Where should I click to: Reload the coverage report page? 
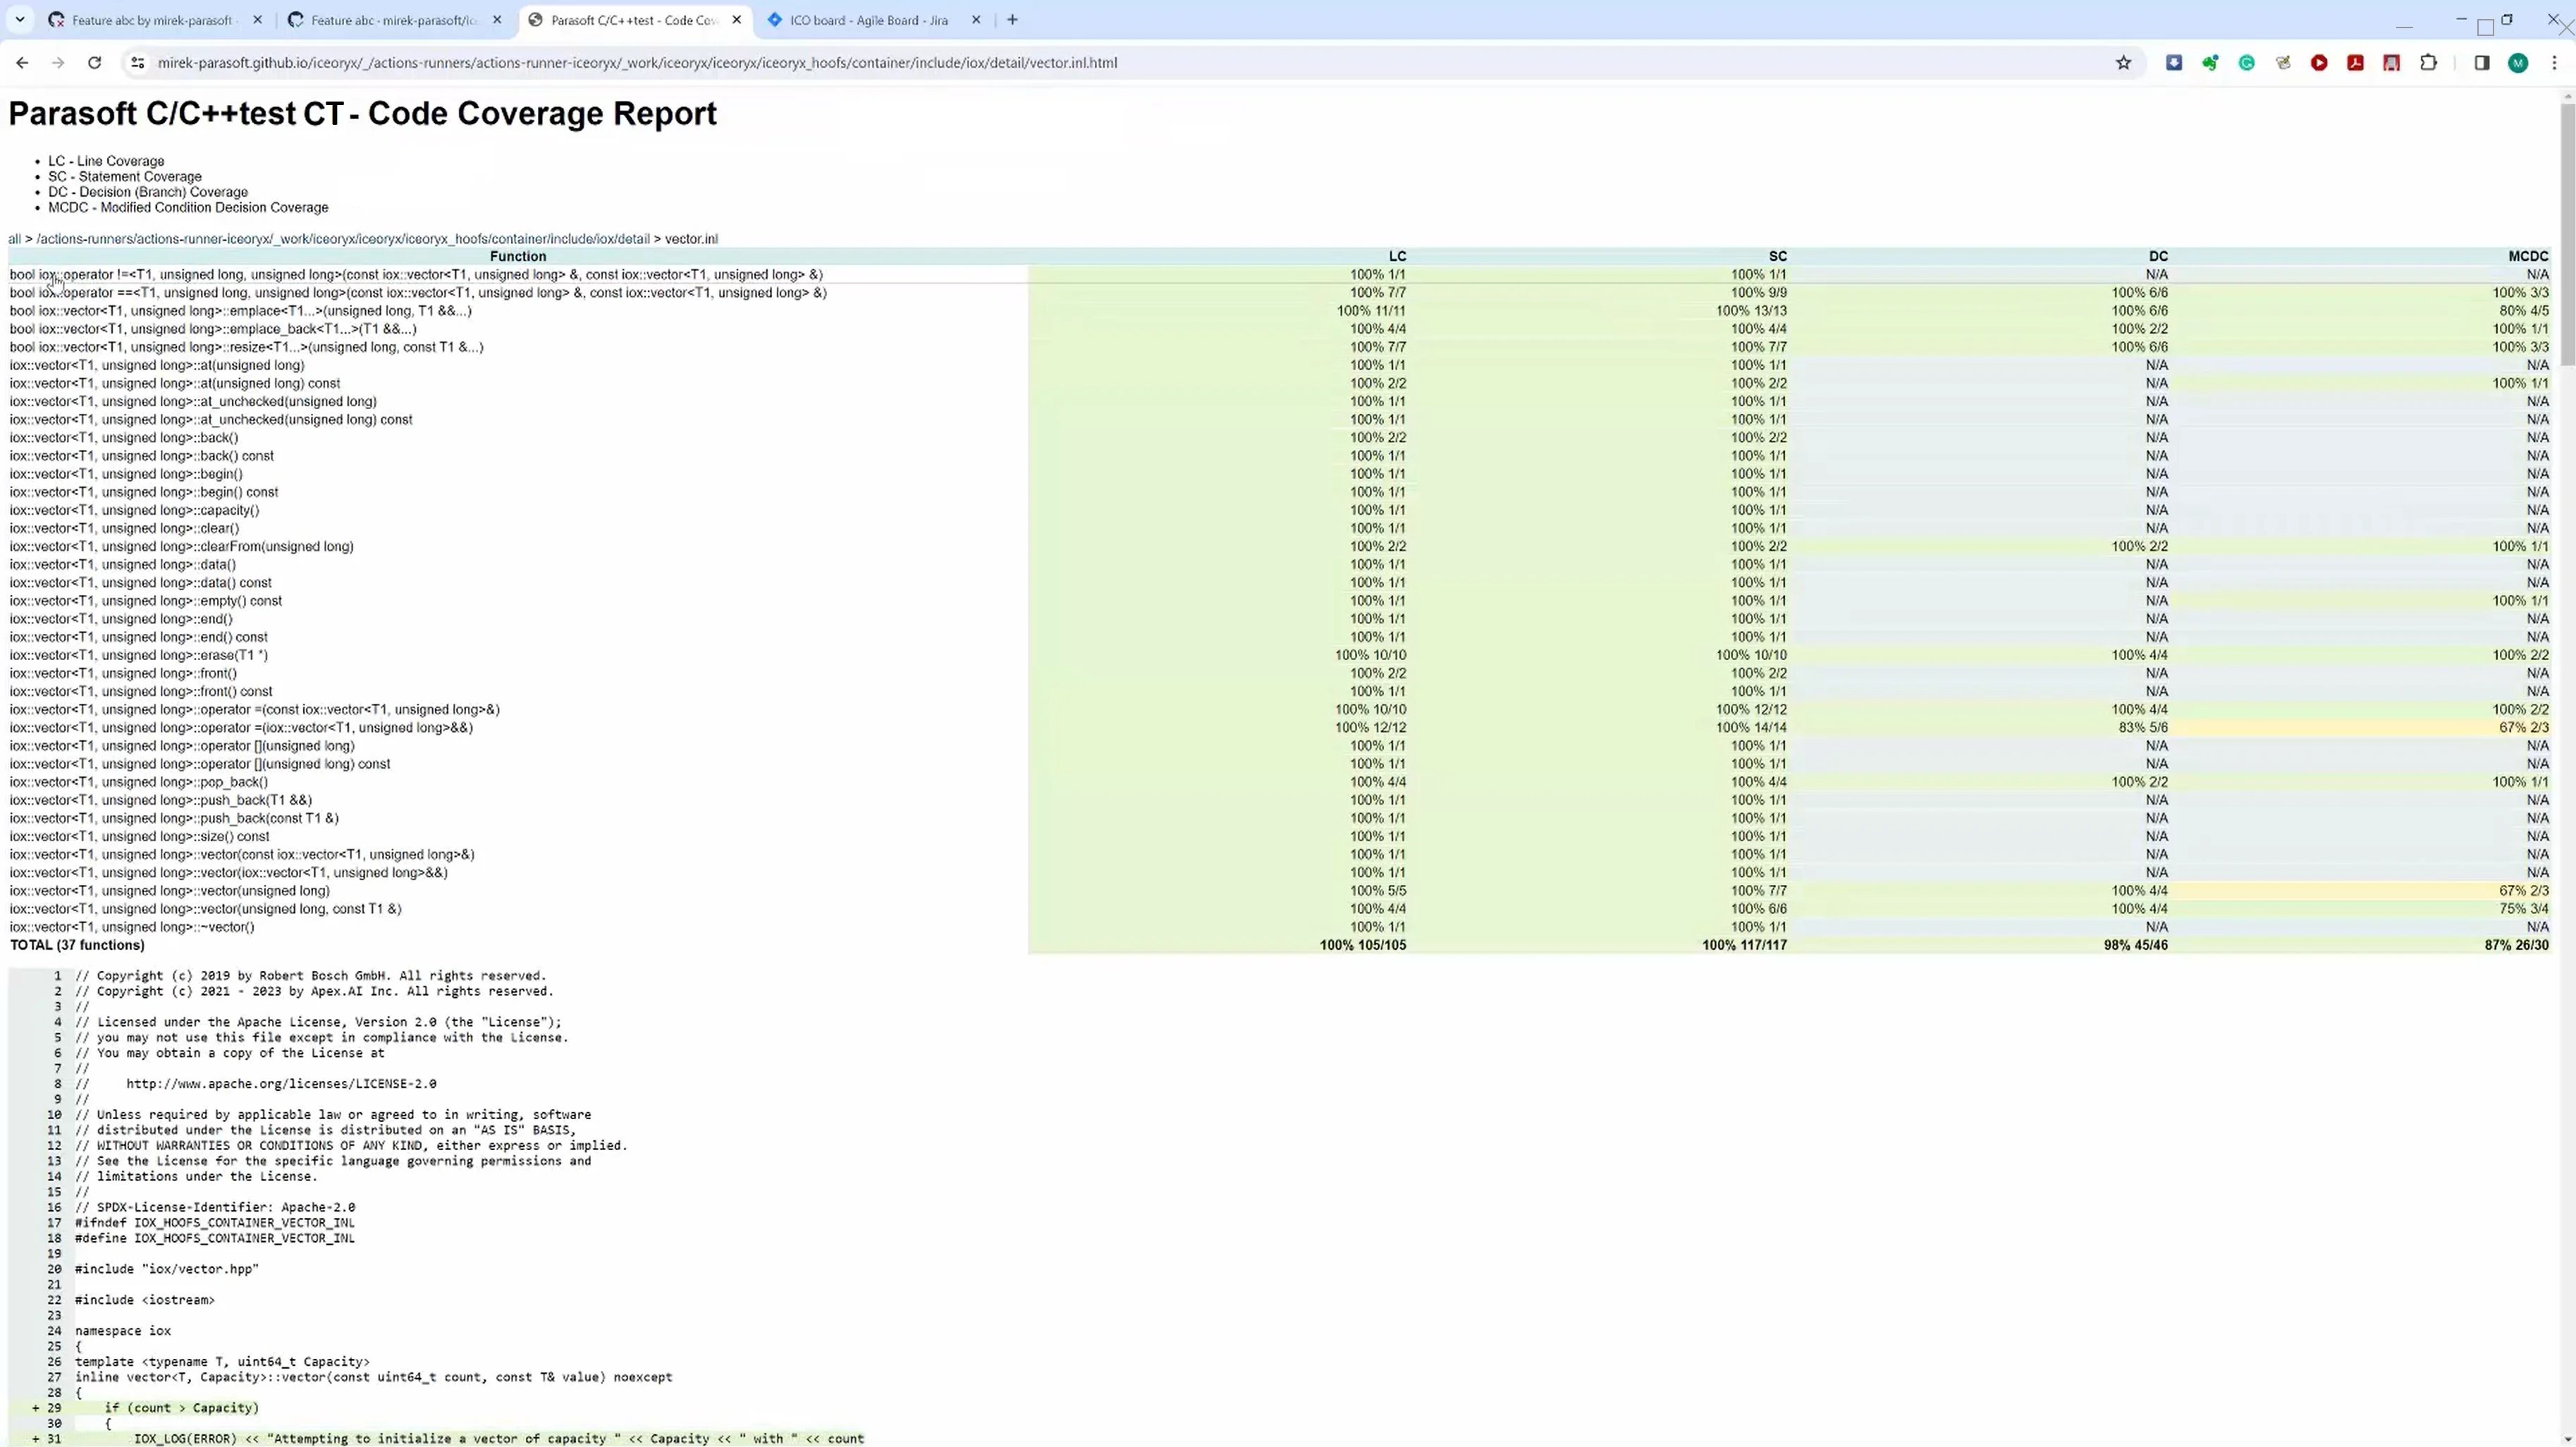[94, 63]
